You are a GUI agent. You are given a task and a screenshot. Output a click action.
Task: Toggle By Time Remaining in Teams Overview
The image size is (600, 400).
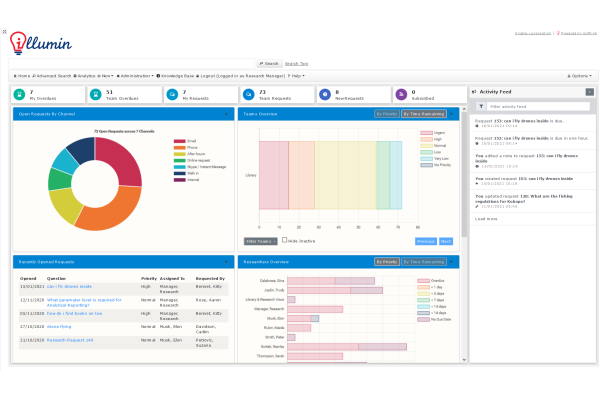point(422,114)
